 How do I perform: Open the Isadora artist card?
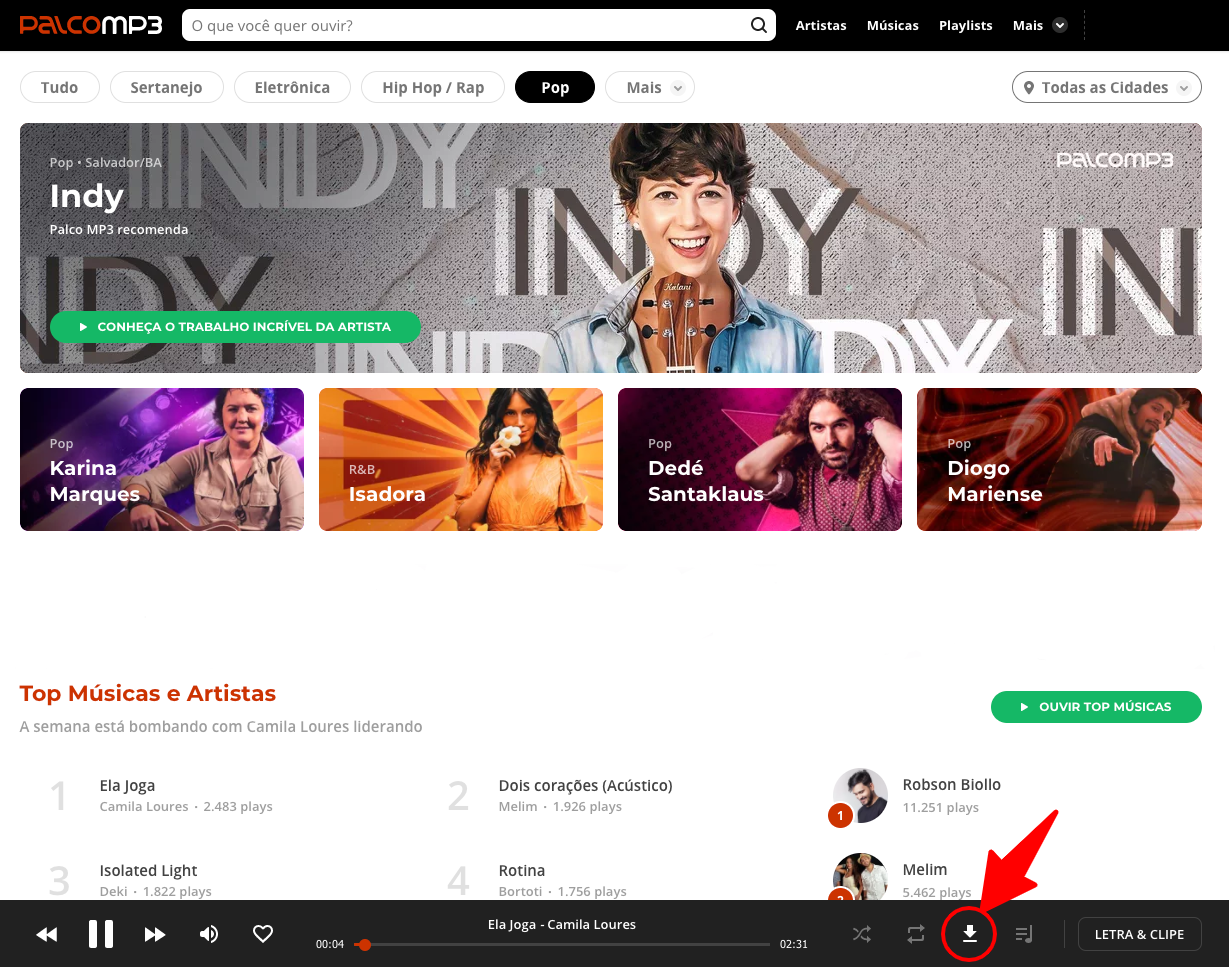(460, 459)
